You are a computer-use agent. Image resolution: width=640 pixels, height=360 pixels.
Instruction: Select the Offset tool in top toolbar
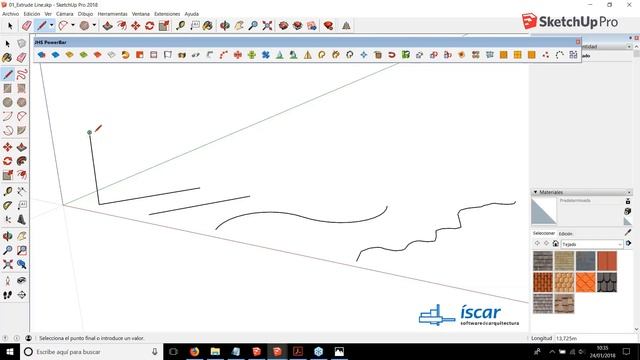[x=122, y=26]
